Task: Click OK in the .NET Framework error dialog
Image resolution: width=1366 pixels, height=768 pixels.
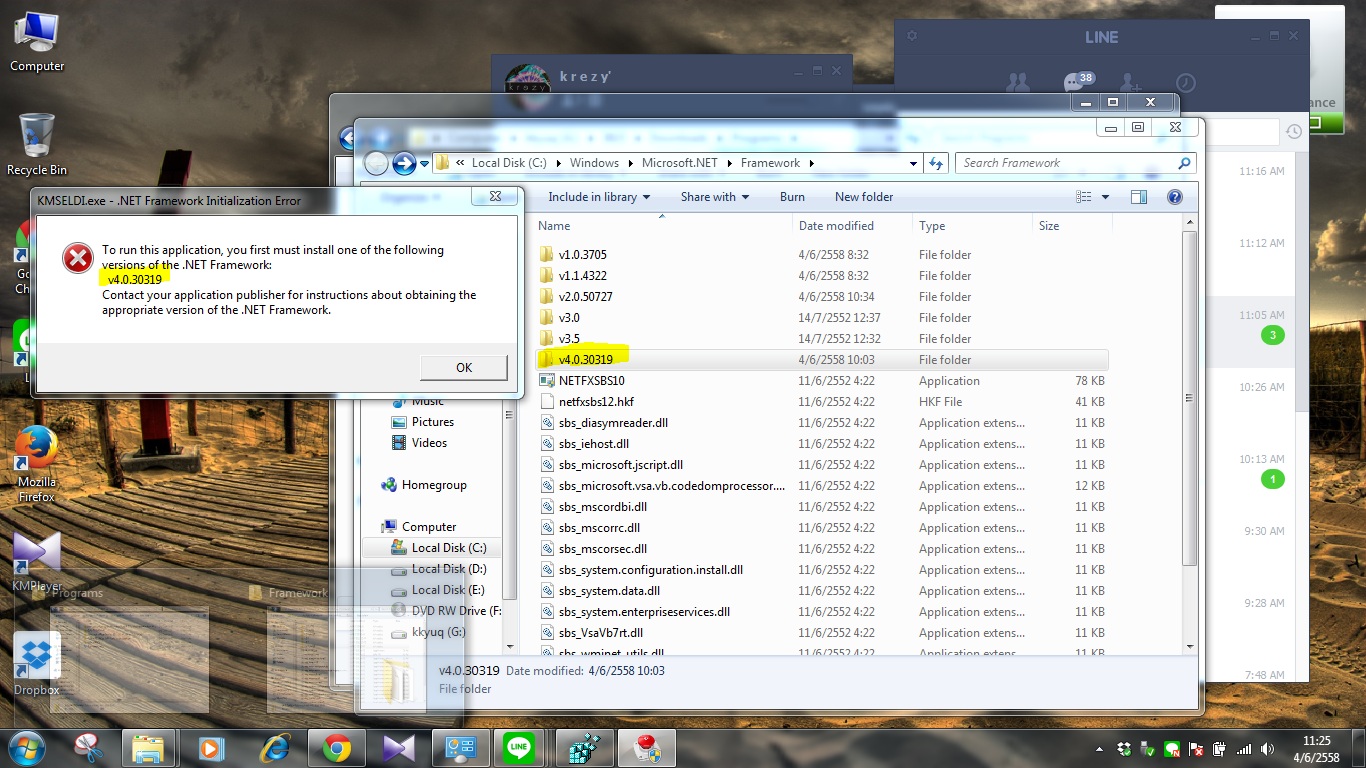Action: (464, 367)
